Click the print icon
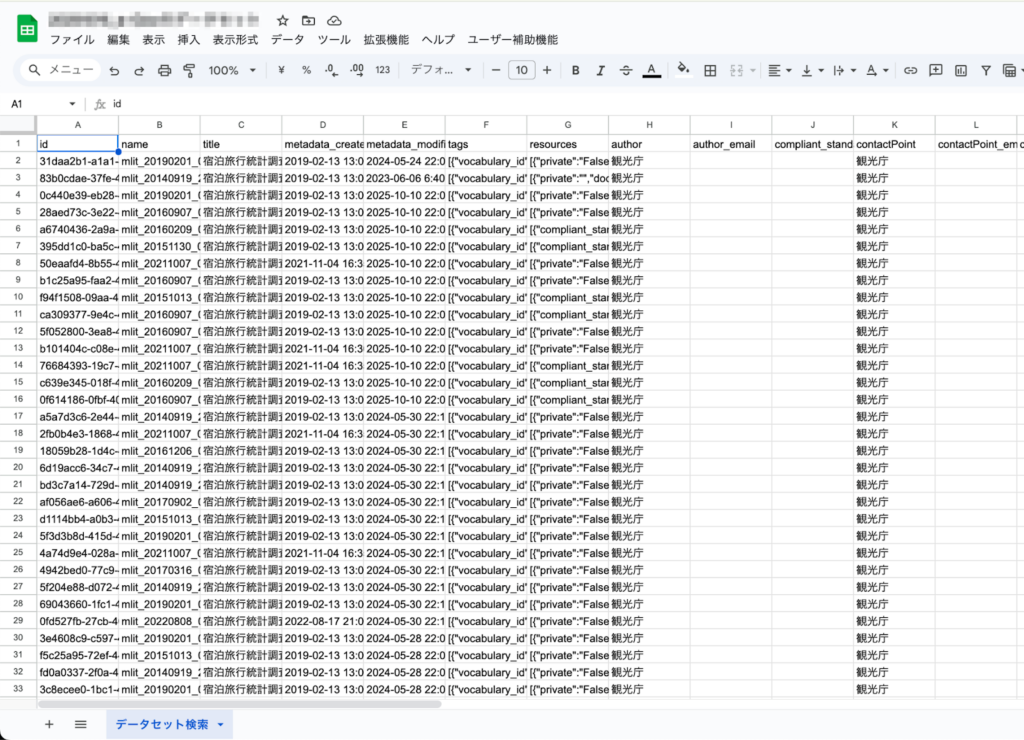Viewport: 1024px width, 740px height. 164,71
